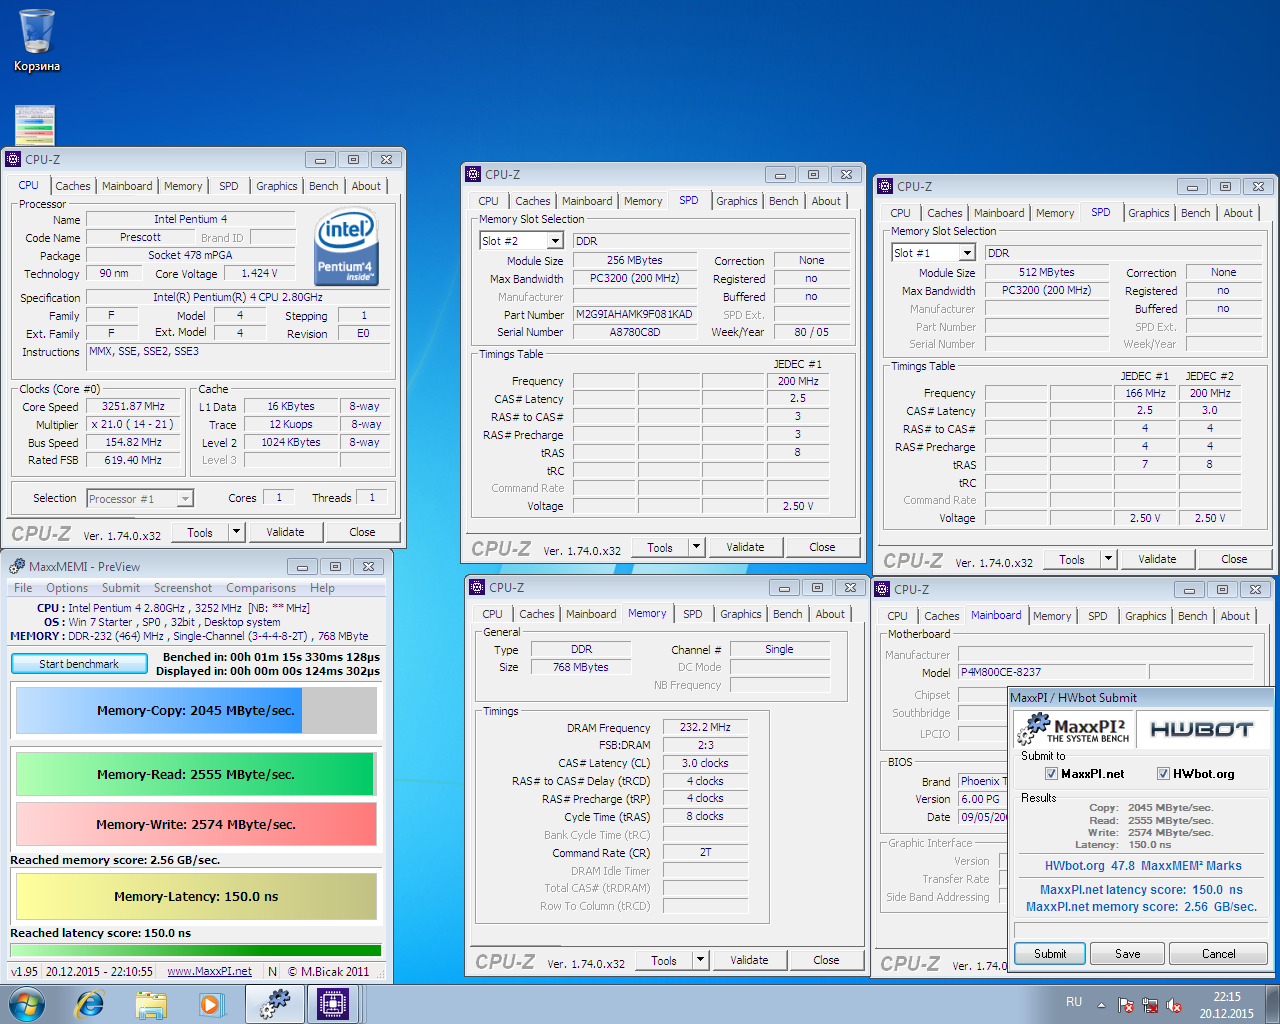Click the Intel Pentium 4 inside logo
1280x1024 pixels.
[x=345, y=248]
